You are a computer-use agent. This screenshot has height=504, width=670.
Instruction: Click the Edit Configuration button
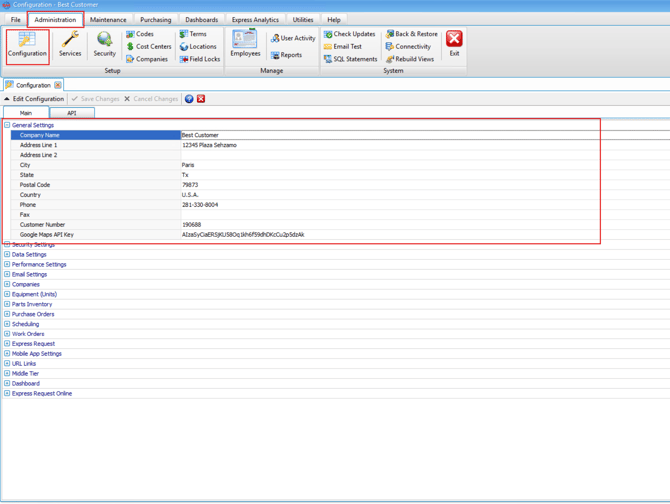pyautogui.click(x=34, y=99)
